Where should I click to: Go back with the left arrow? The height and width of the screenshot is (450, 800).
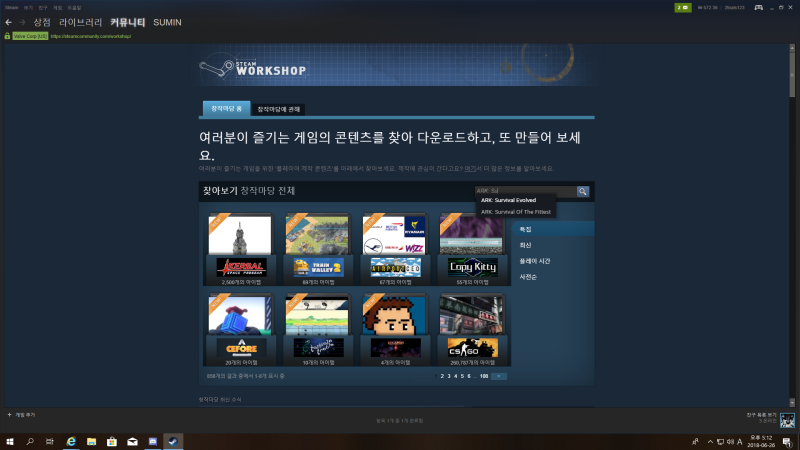(8, 22)
